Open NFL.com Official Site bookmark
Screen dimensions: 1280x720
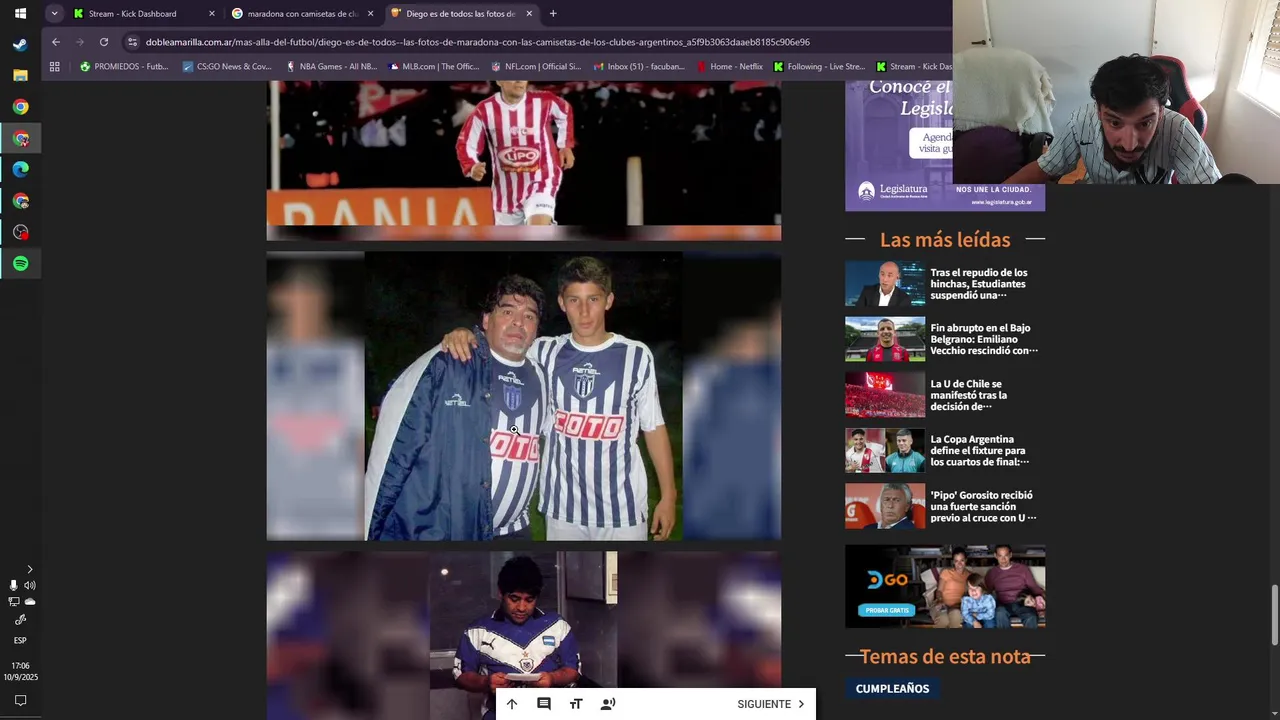[x=536, y=67]
